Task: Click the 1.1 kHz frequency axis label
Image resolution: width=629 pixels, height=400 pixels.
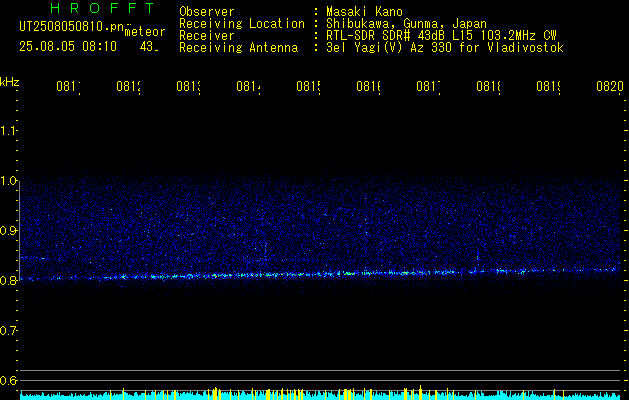Action: tap(8, 131)
